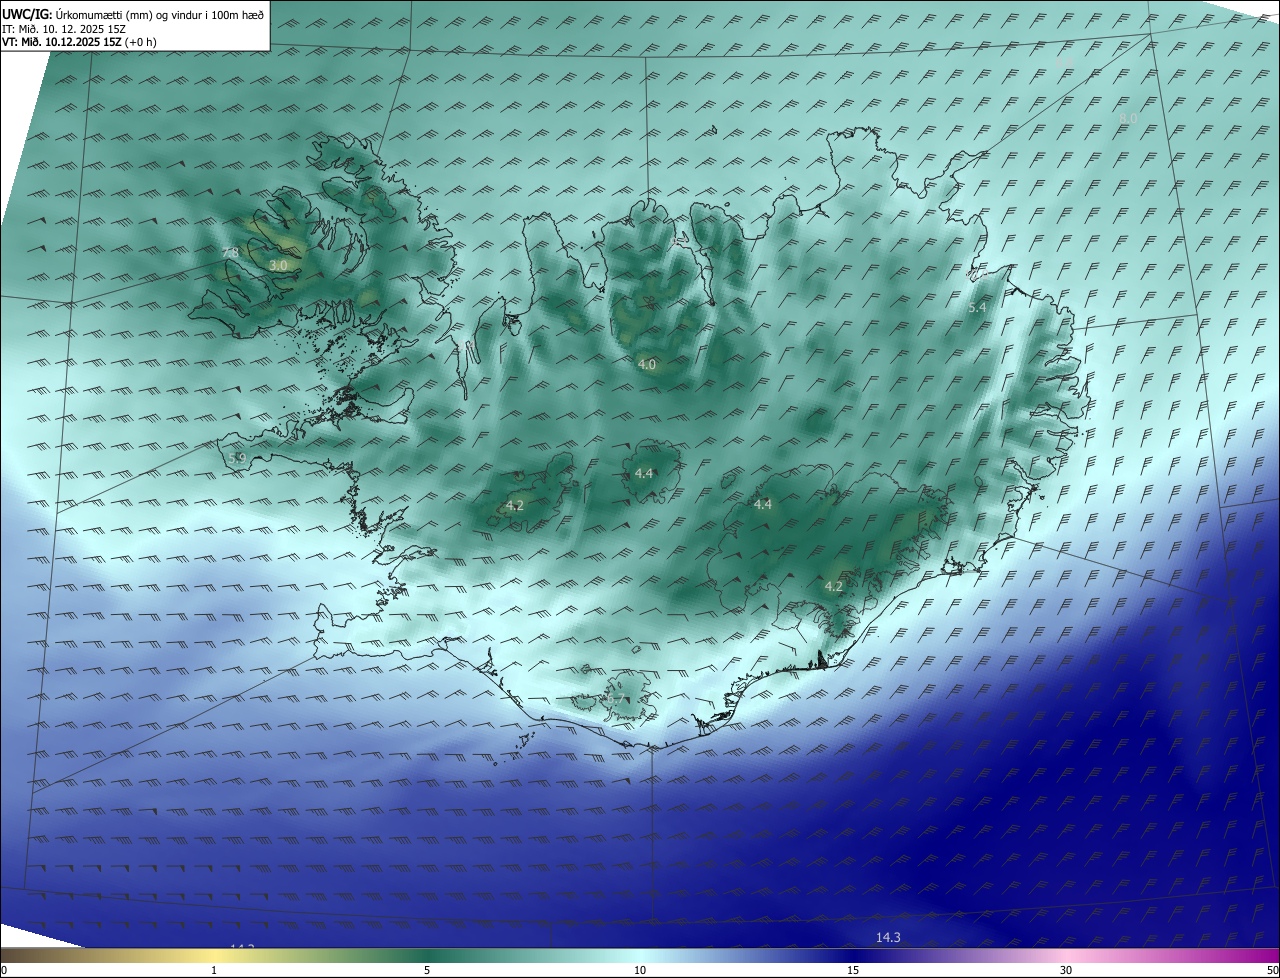Click the 4.2 label inside the Langjökull glacier outline

point(514,506)
